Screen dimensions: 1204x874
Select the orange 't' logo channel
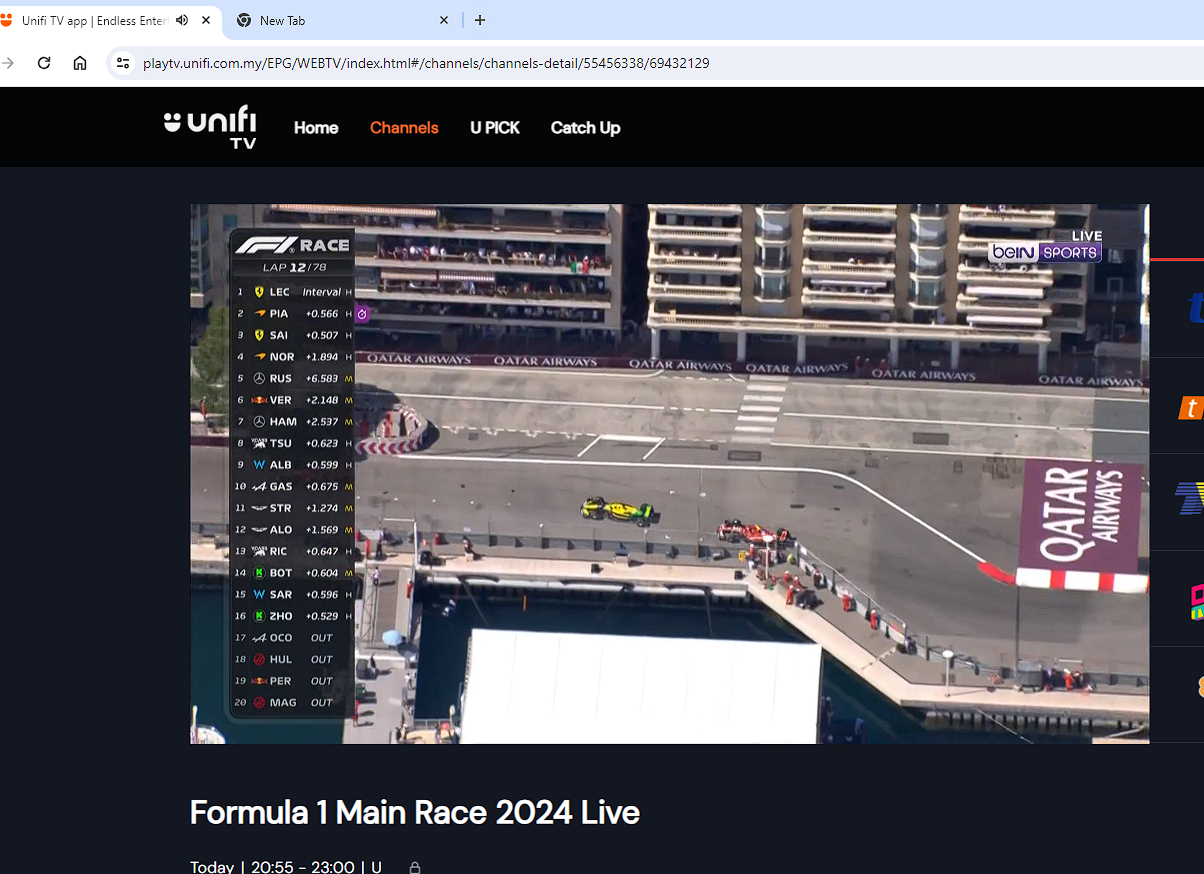(1190, 407)
